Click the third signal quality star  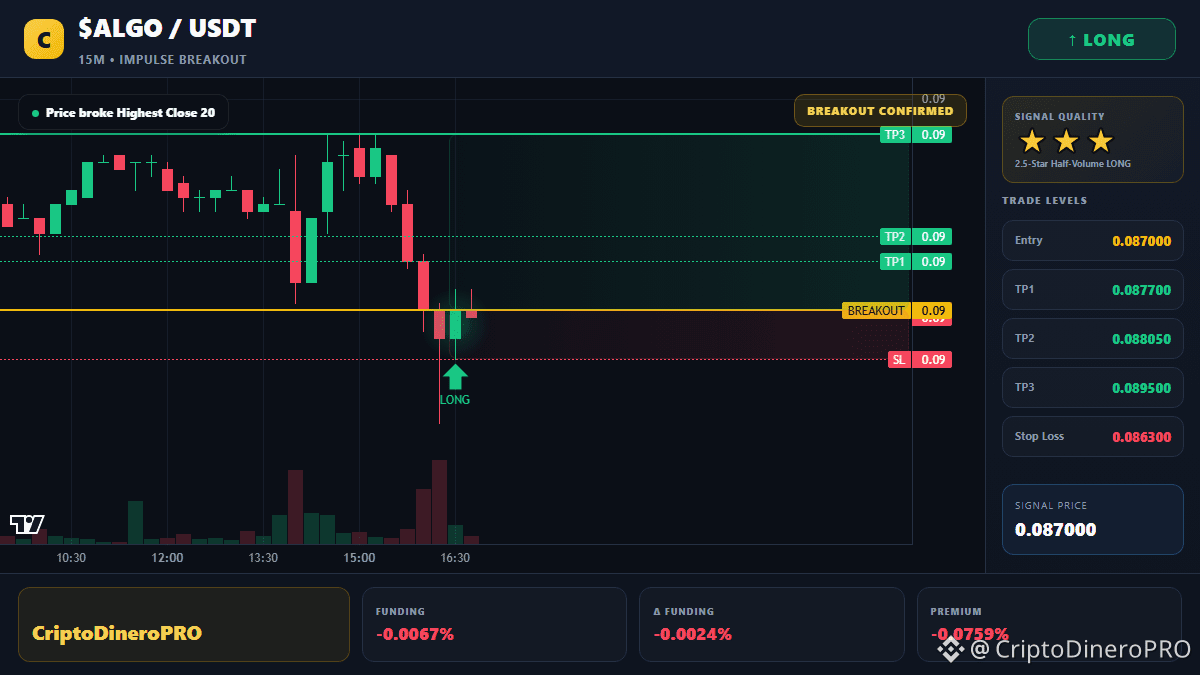coord(1100,141)
